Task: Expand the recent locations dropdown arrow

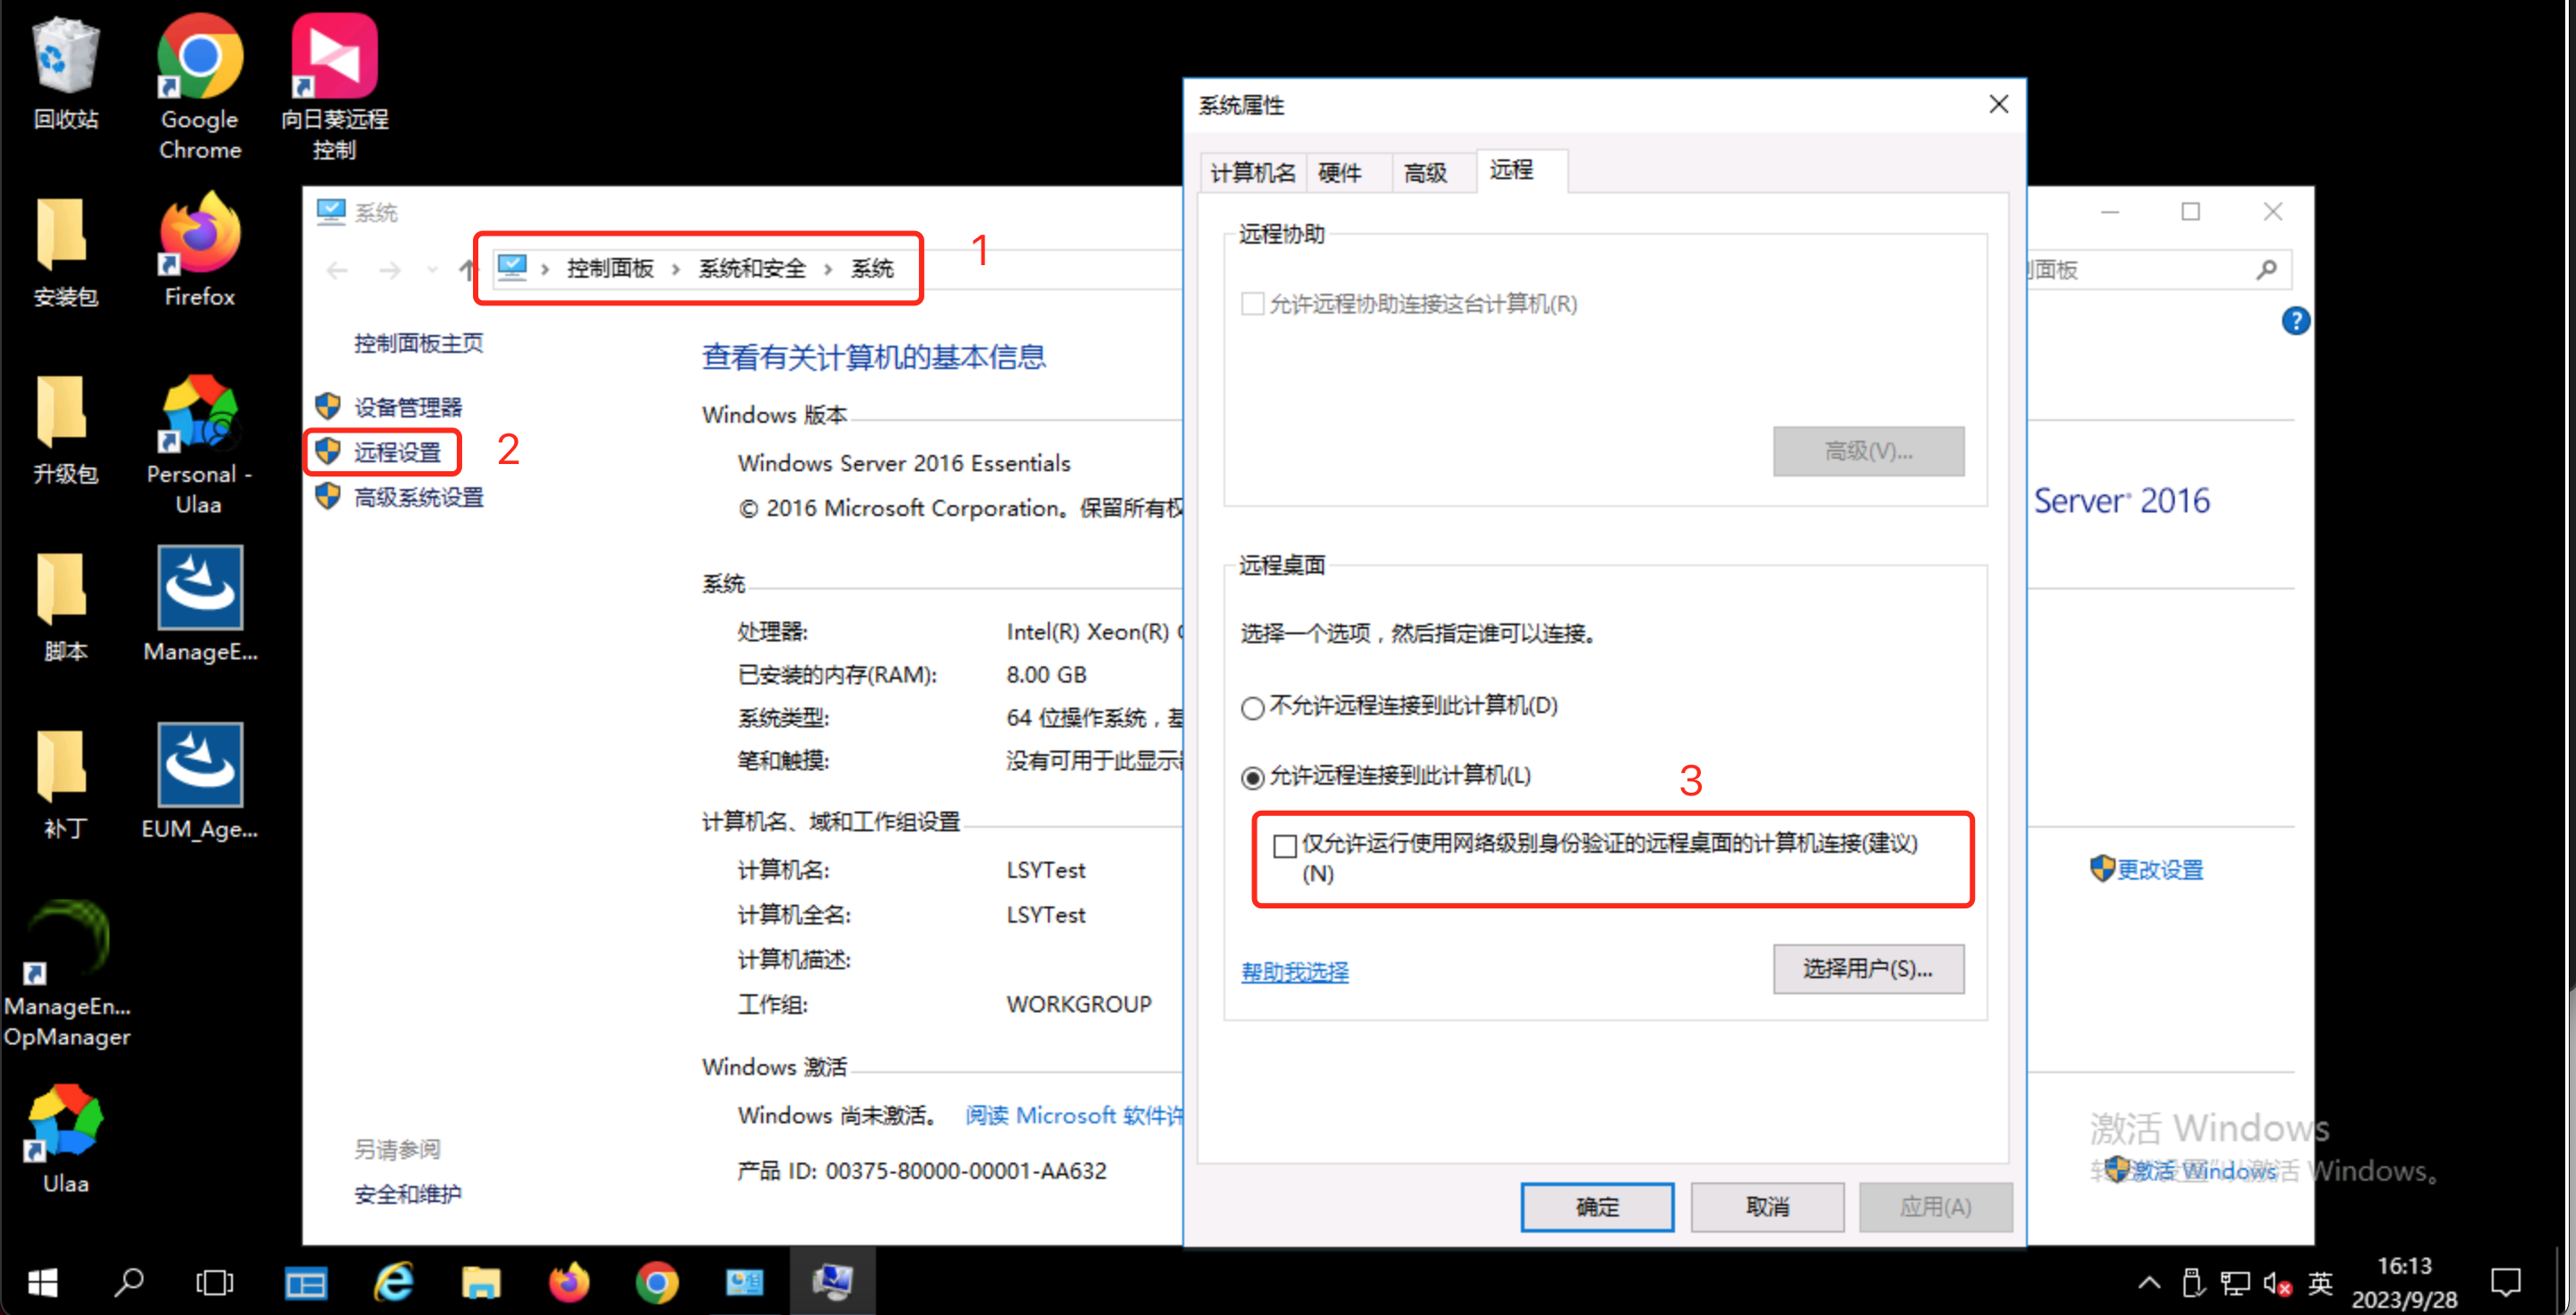Action: 432,270
